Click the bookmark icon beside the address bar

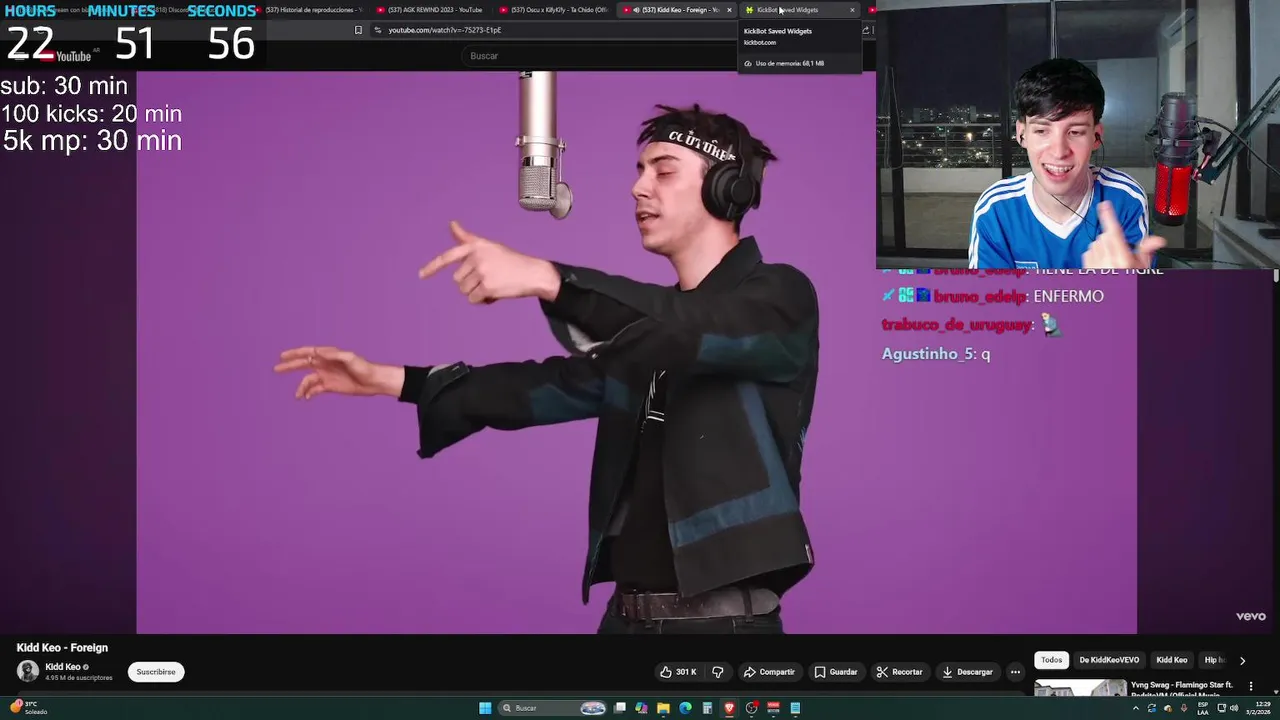(x=358, y=30)
